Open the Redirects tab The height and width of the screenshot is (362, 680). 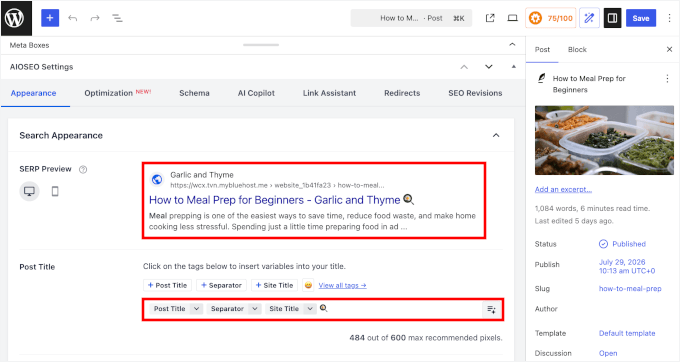(402, 93)
